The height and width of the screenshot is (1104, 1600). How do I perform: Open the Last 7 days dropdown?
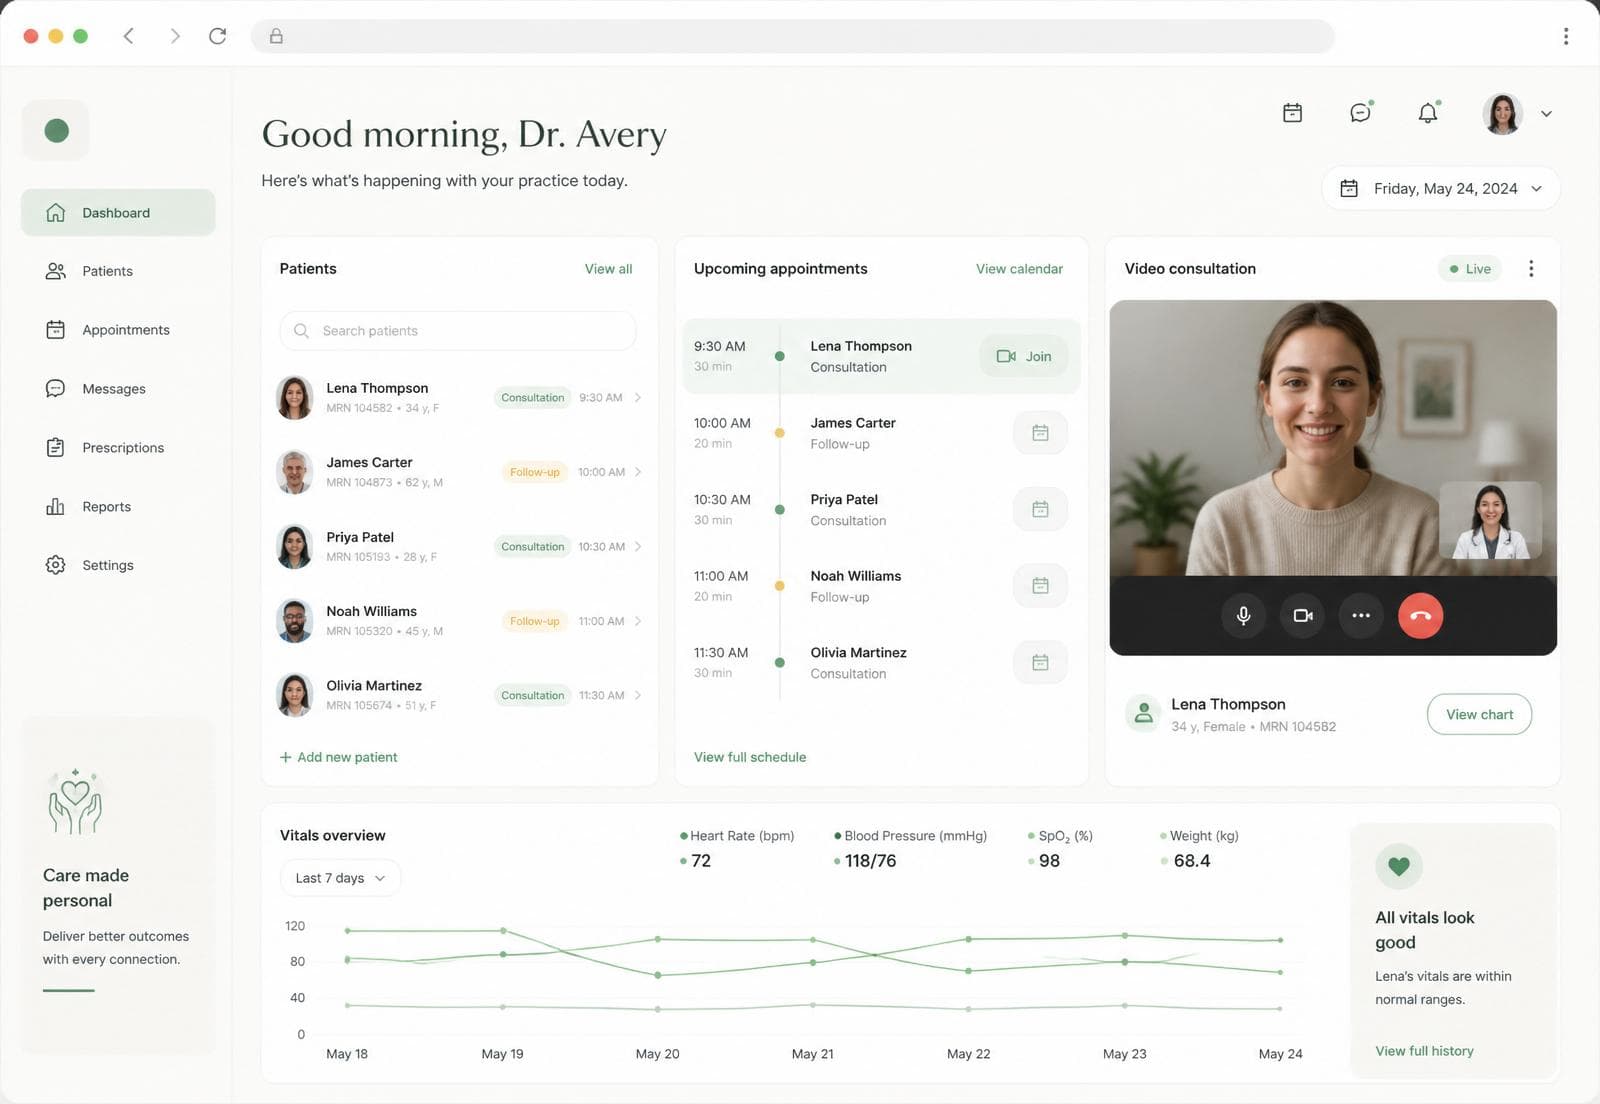[x=340, y=878]
